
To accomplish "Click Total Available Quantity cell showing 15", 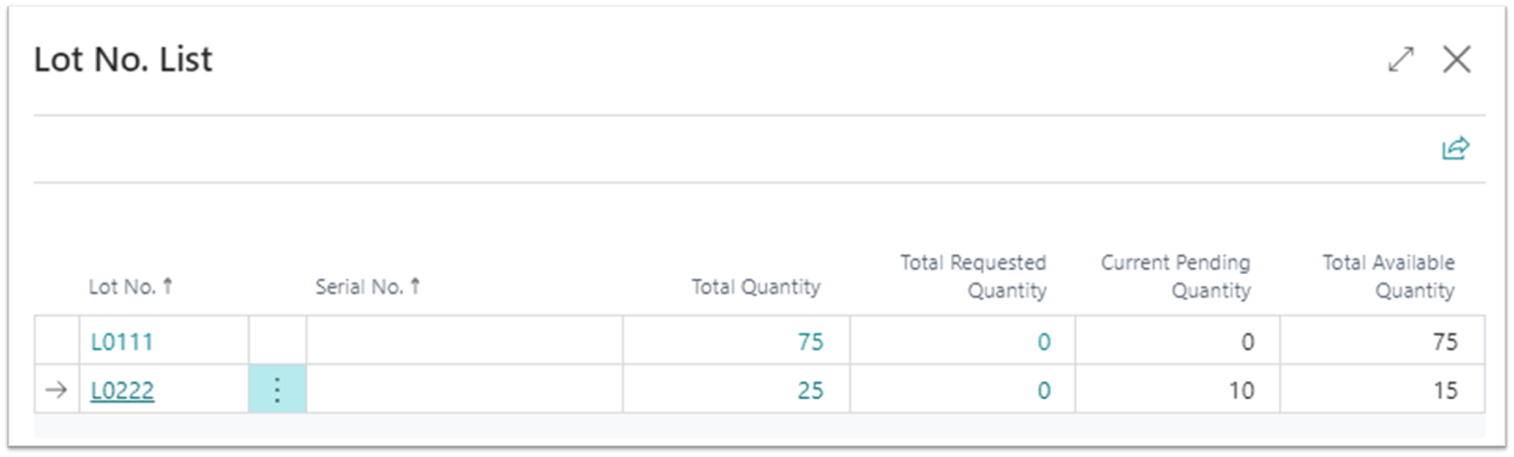I will click(x=1443, y=390).
